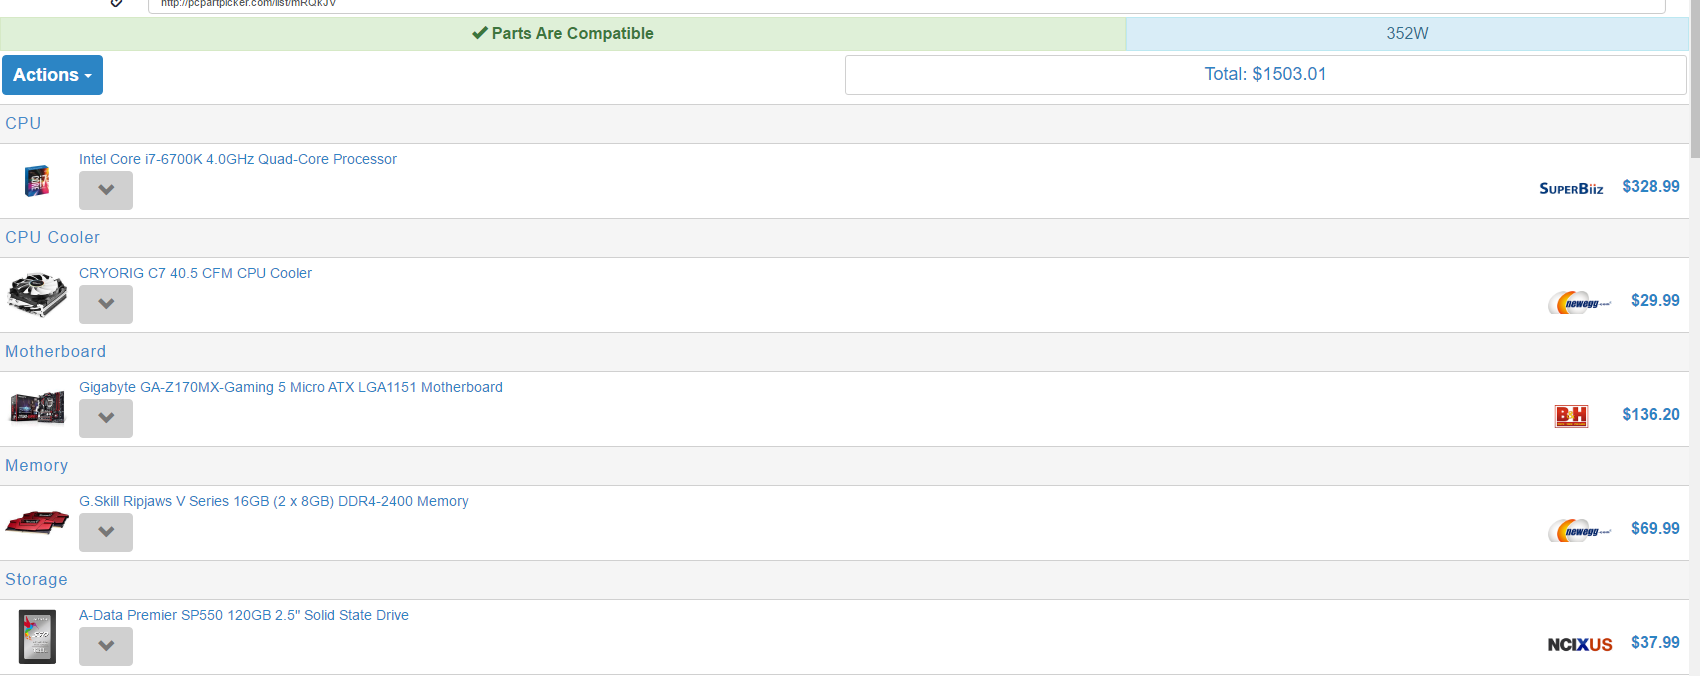Click the $69.99 memory price

point(1655,528)
